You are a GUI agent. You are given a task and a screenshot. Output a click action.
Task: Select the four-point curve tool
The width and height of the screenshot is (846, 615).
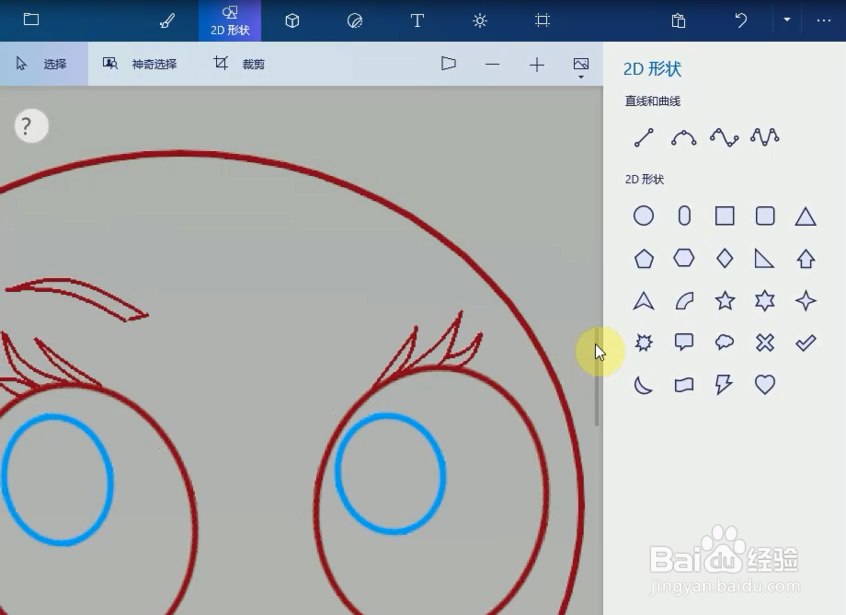click(x=724, y=138)
